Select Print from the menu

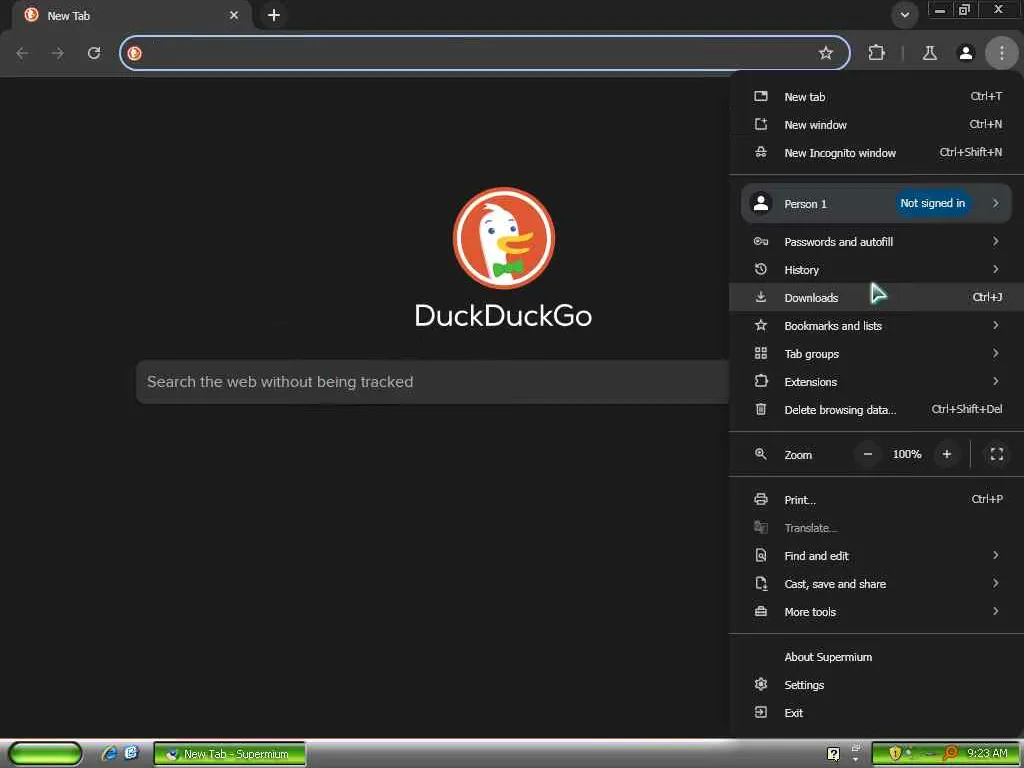[x=876, y=500]
